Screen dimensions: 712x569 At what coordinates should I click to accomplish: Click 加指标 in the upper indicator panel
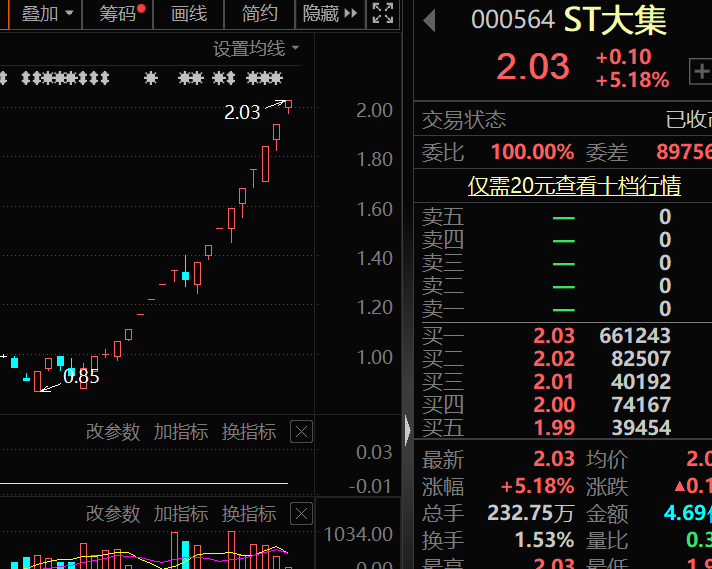181,432
